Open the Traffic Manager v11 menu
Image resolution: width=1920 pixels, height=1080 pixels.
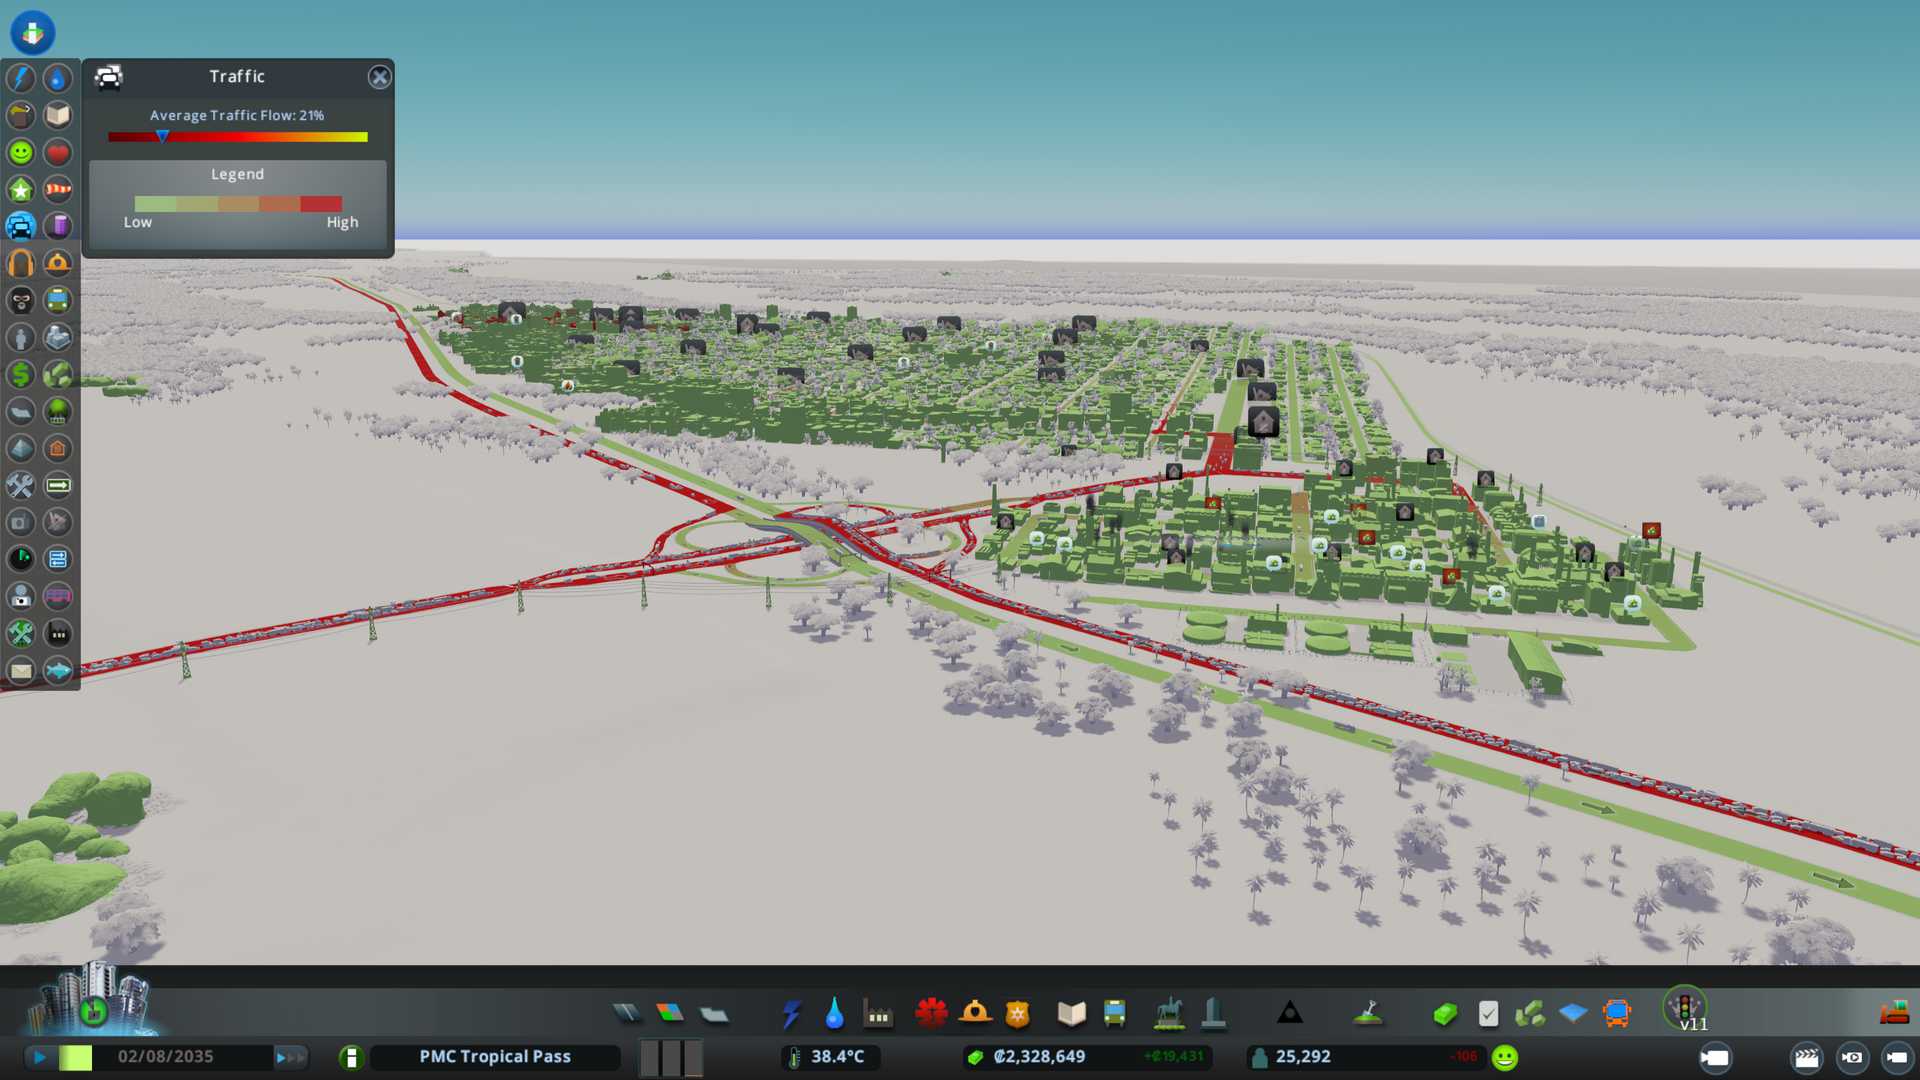coord(1686,1008)
